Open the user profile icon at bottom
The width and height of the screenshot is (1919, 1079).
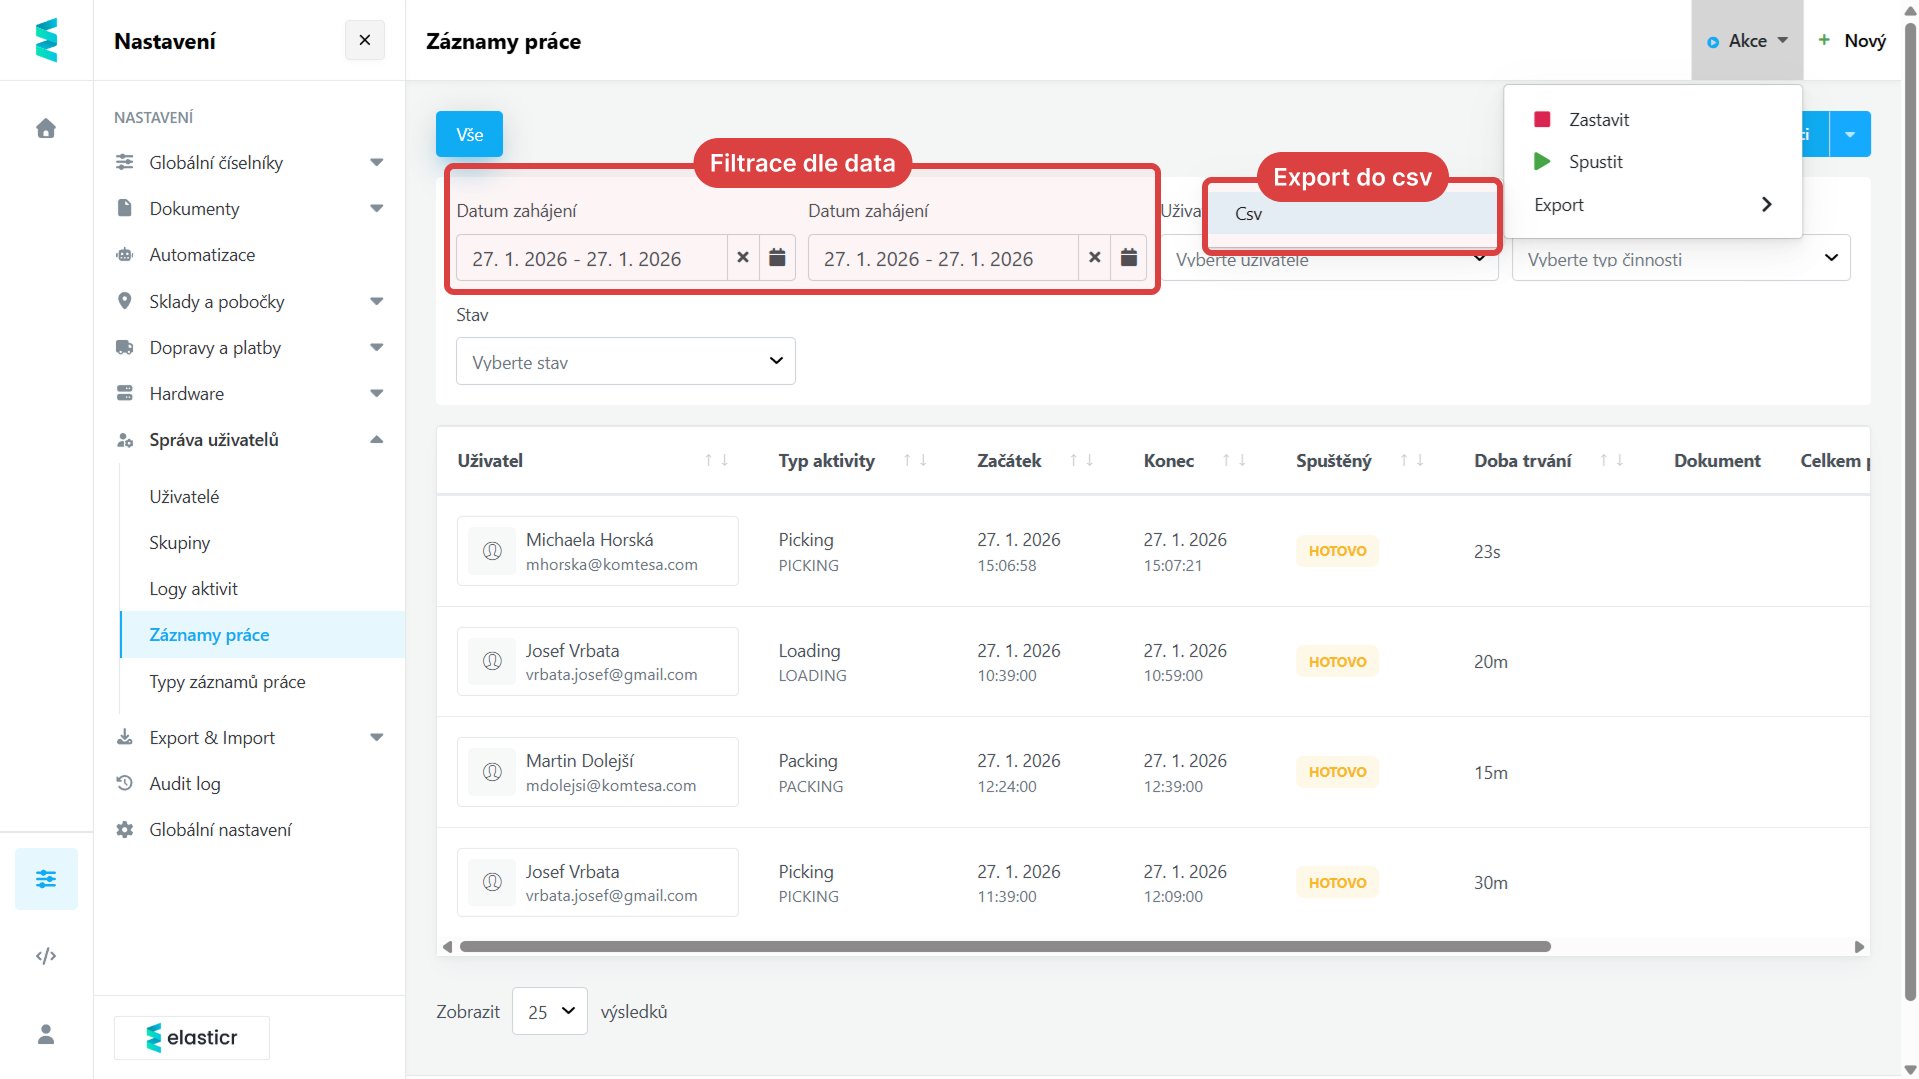click(46, 1034)
